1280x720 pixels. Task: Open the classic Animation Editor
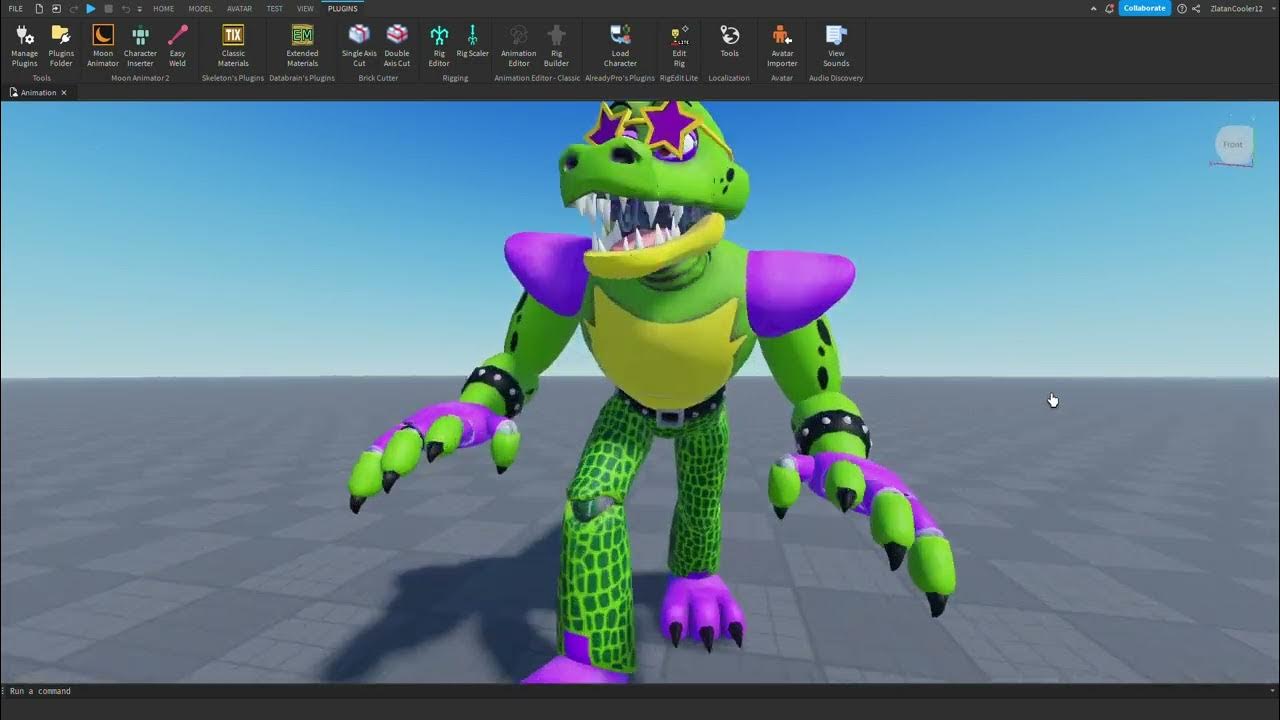(x=518, y=46)
